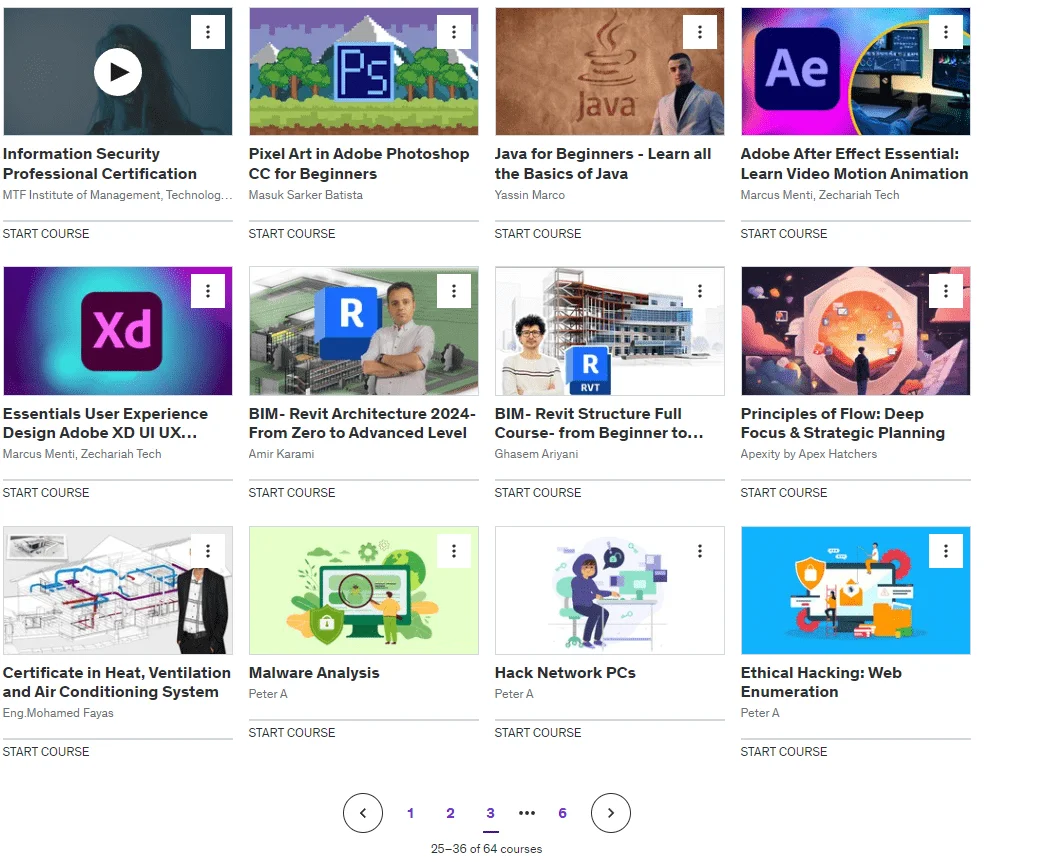Open options menu on Information Security card

click(x=208, y=32)
